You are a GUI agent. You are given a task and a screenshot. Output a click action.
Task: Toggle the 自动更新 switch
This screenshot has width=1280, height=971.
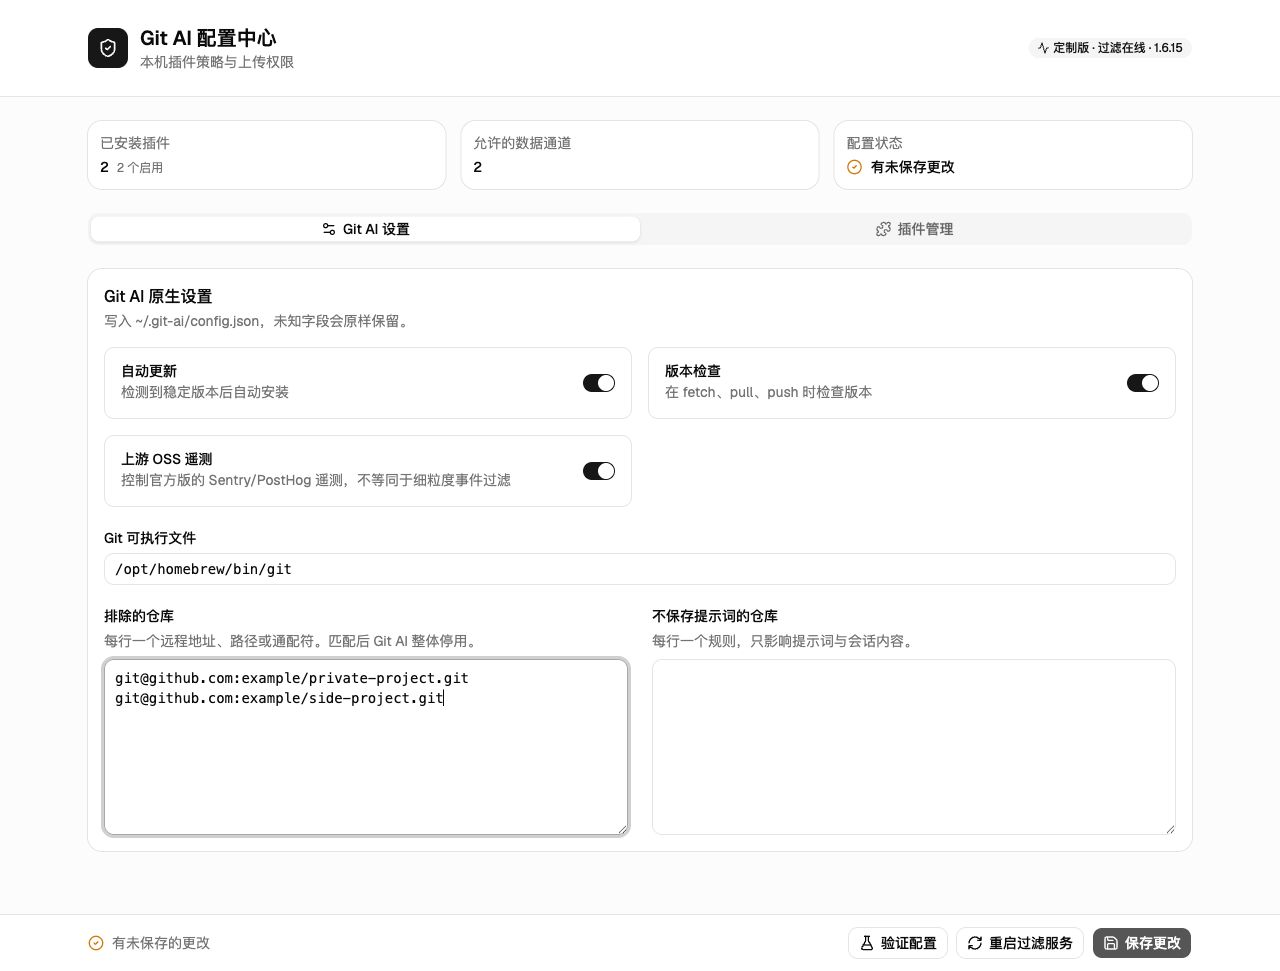coord(599,383)
